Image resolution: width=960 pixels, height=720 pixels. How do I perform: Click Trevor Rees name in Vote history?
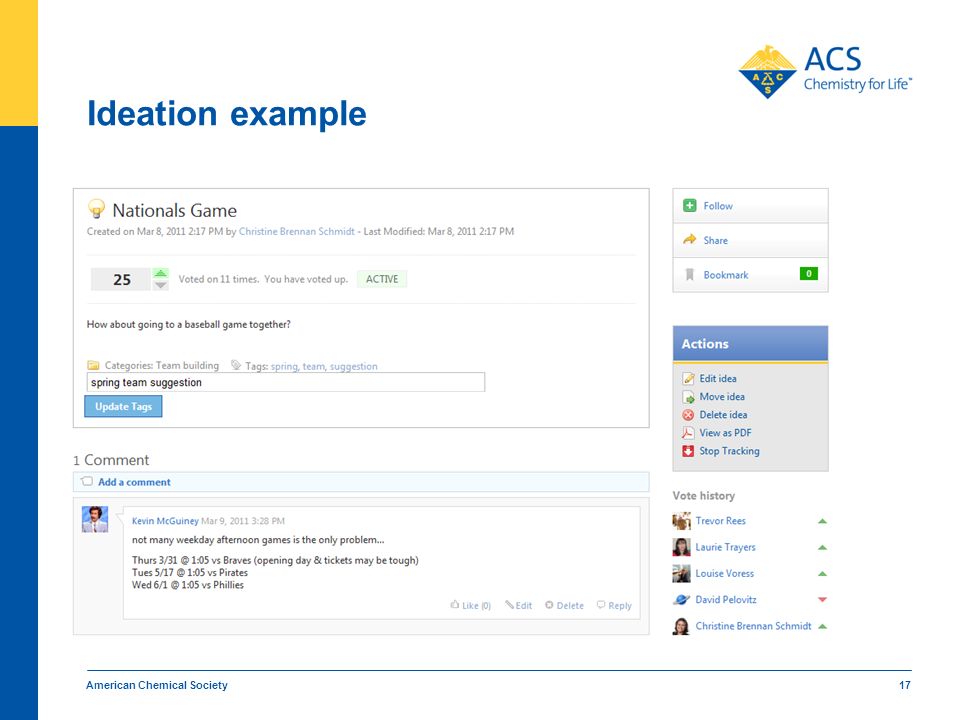(721, 521)
